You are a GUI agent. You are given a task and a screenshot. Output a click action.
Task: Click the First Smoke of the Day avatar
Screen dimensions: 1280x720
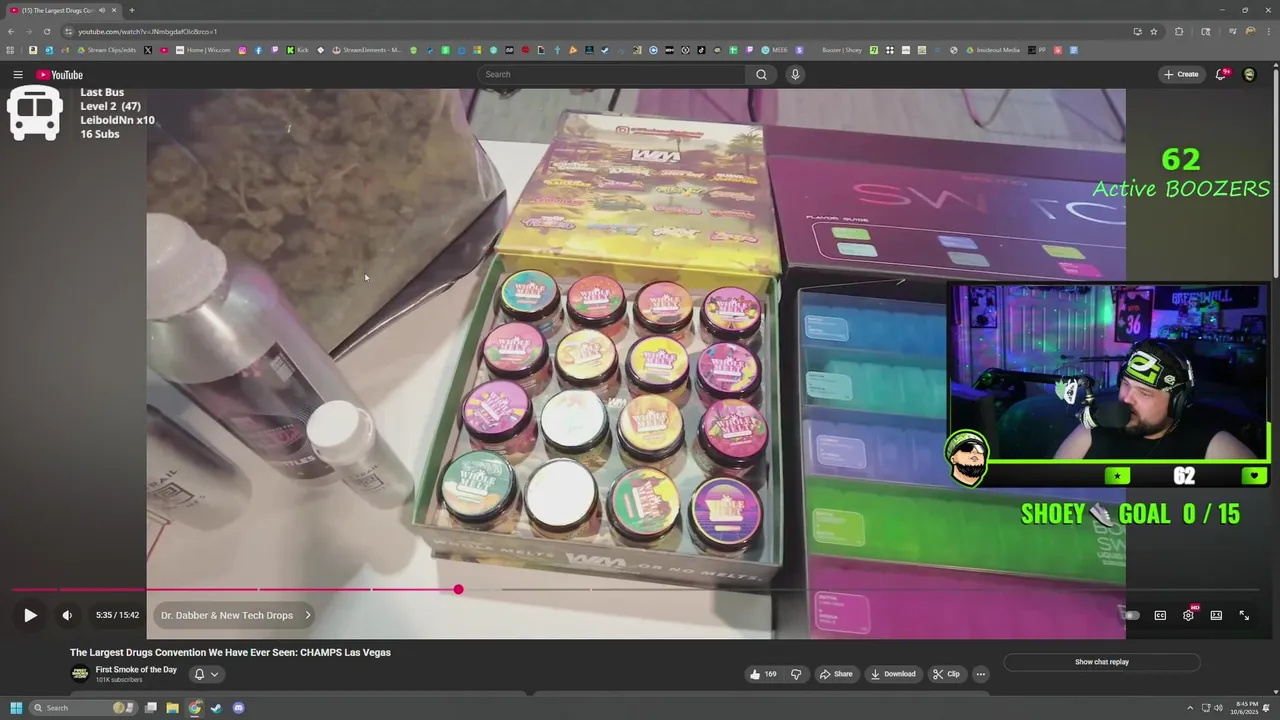click(x=80, y=674)
